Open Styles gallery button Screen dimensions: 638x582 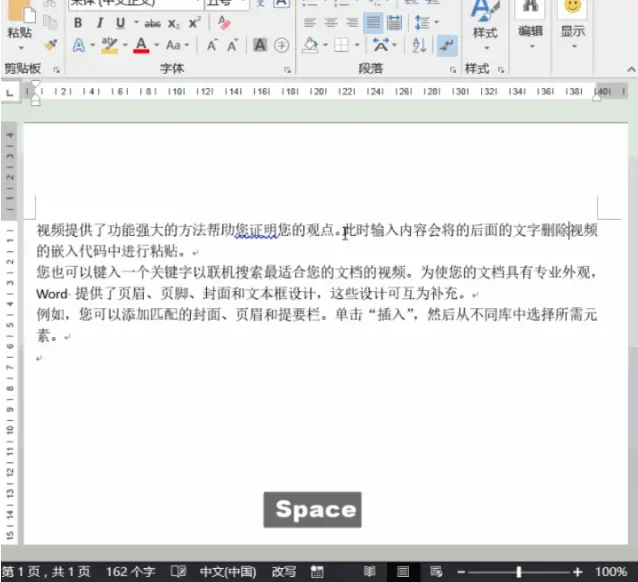pos(485,26)
